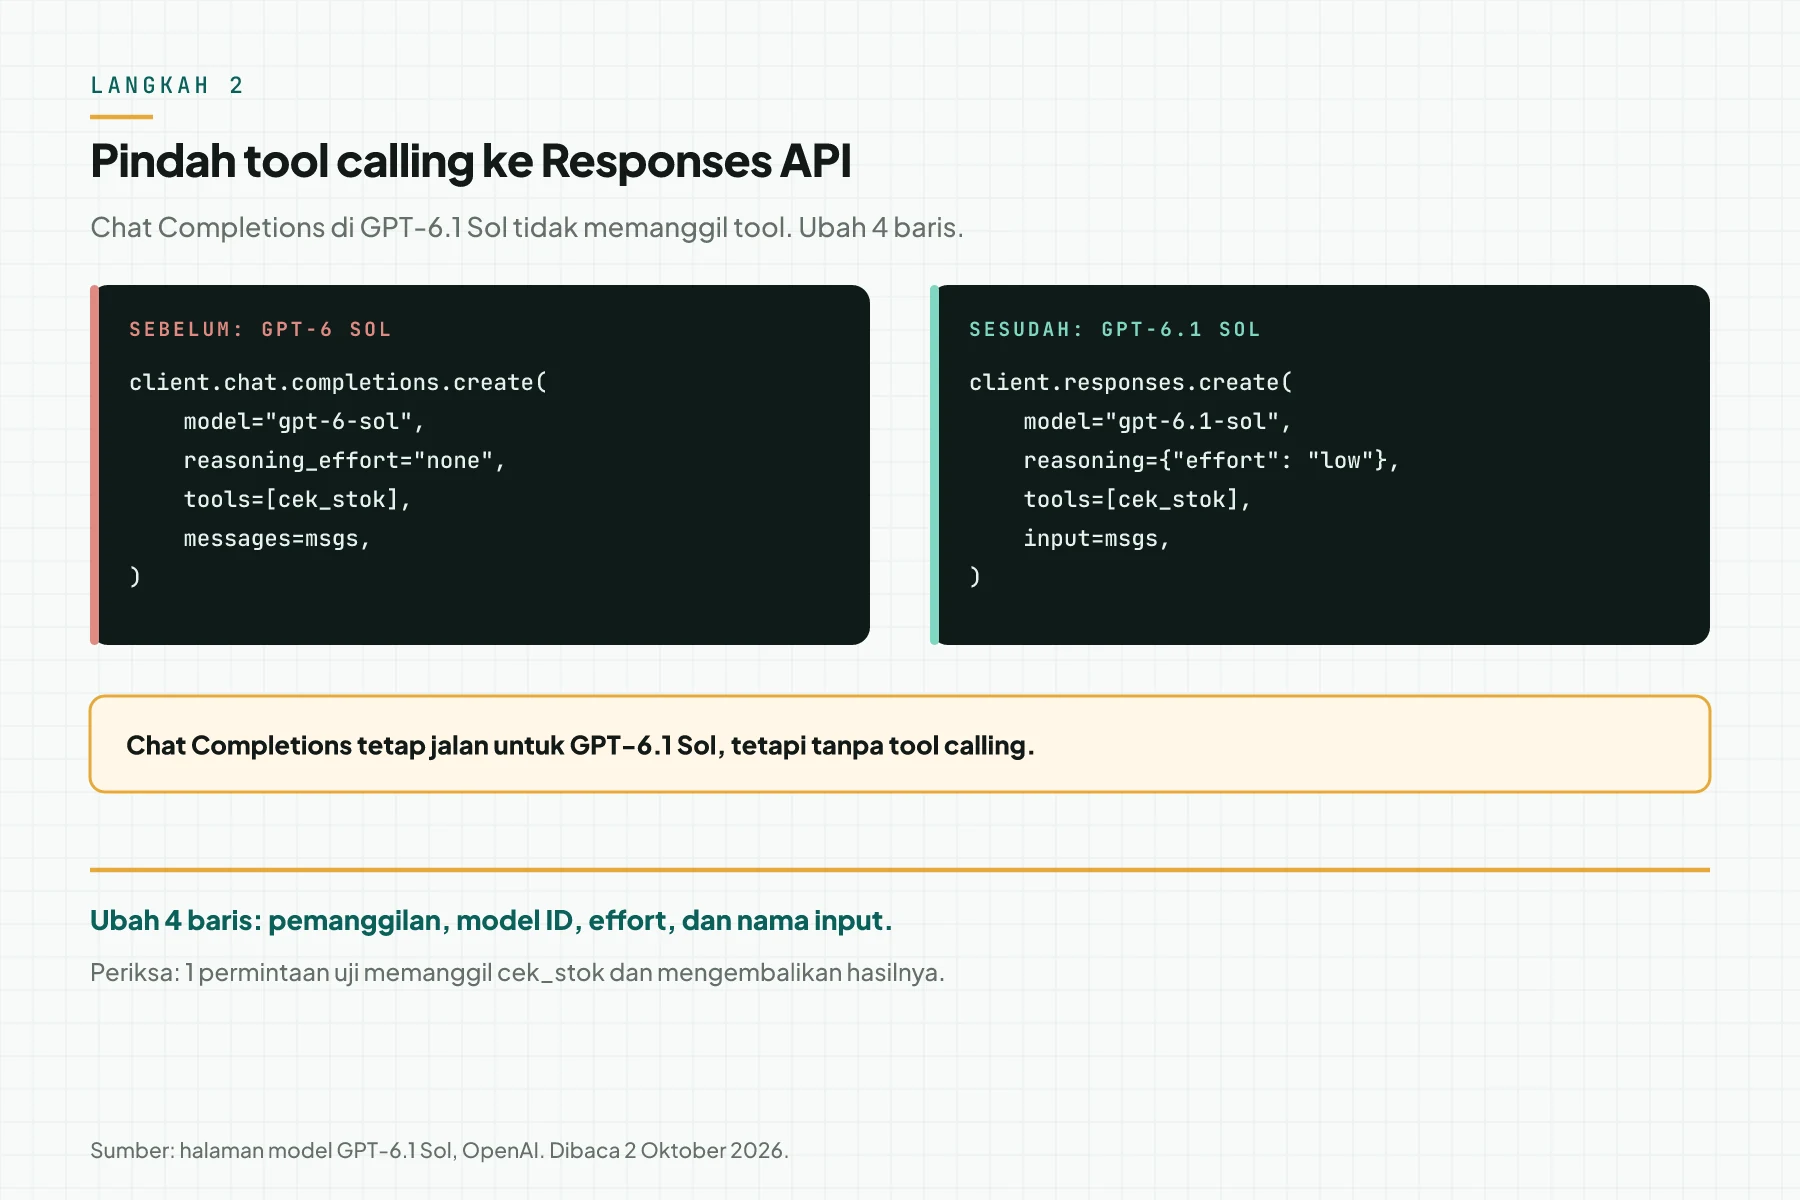Click the messages=msgs line
This screenshot has width=1800, height=1200.
point(277,539)
